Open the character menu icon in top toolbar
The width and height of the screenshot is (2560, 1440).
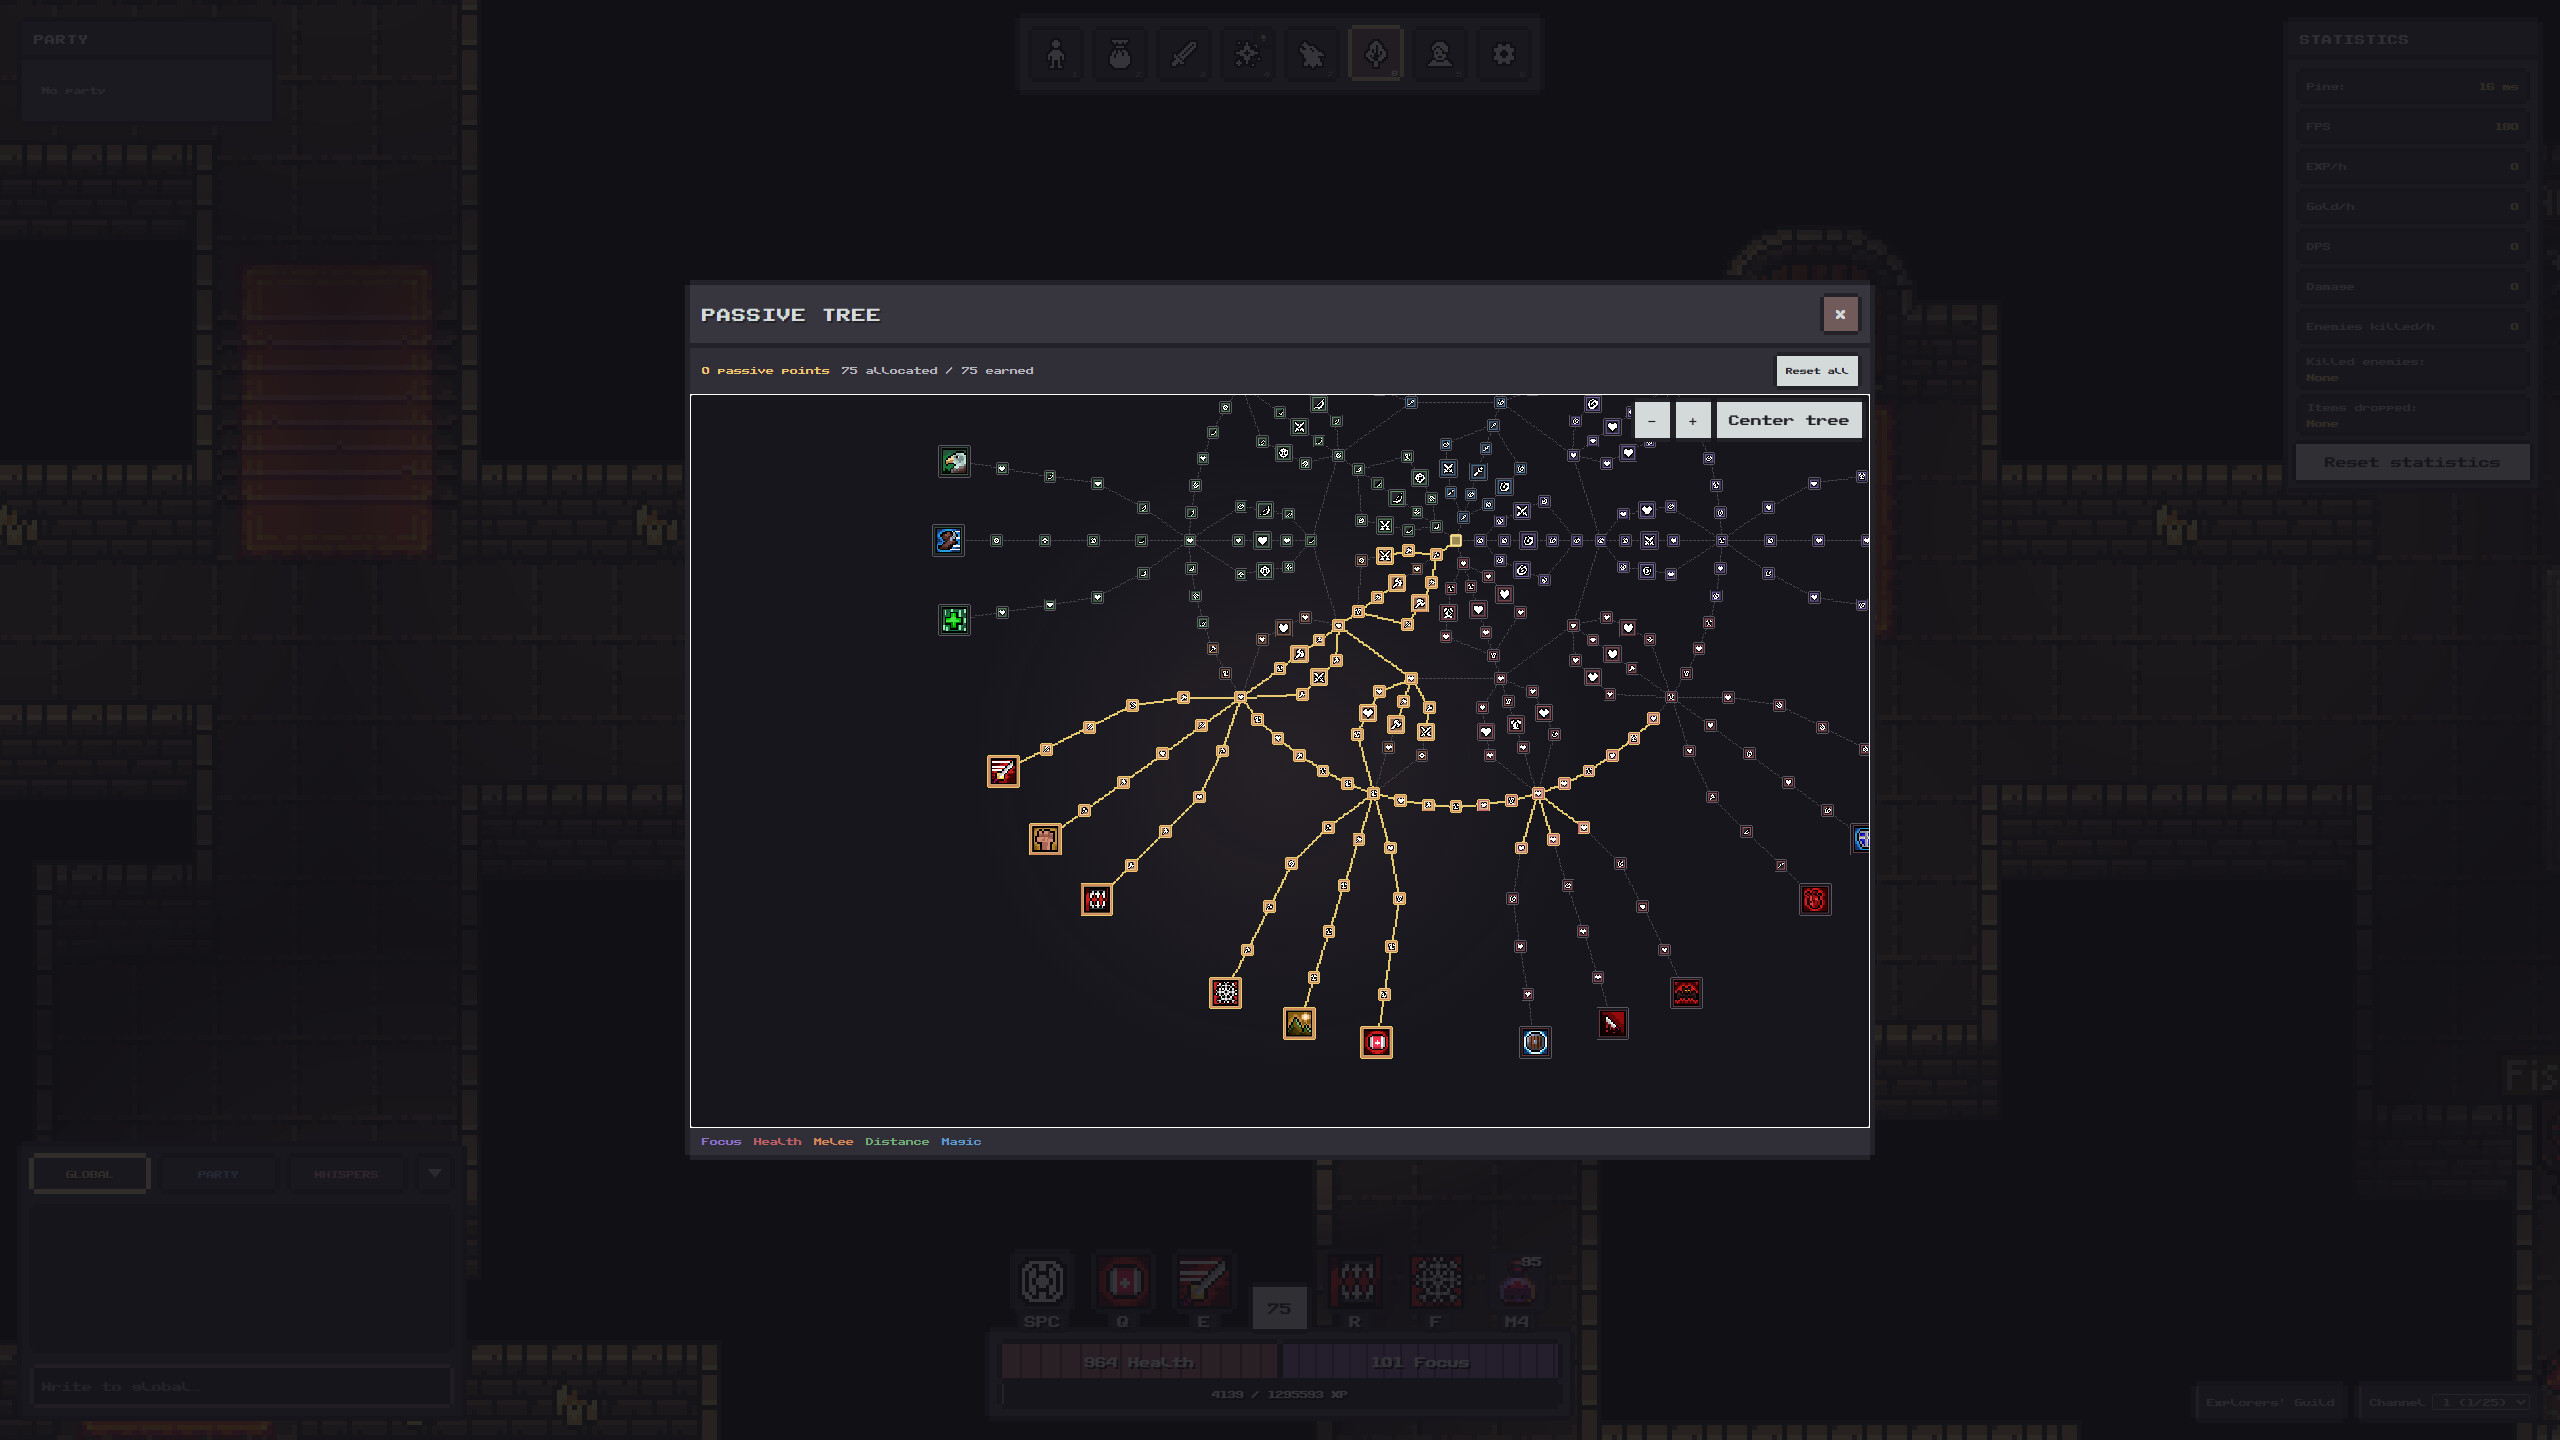click(x=1056, y=54)
